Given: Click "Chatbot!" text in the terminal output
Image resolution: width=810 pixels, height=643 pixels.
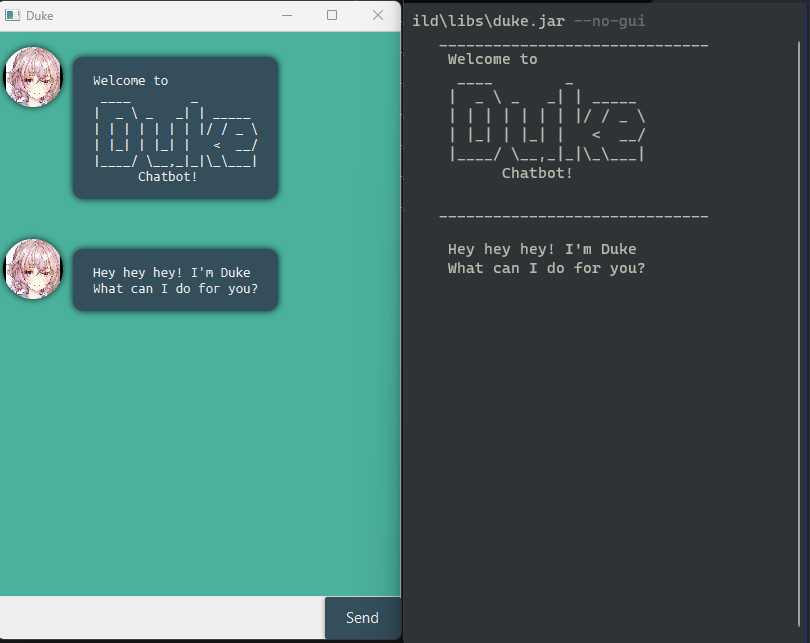Looking at the screenshot, I should click(537, 173).
